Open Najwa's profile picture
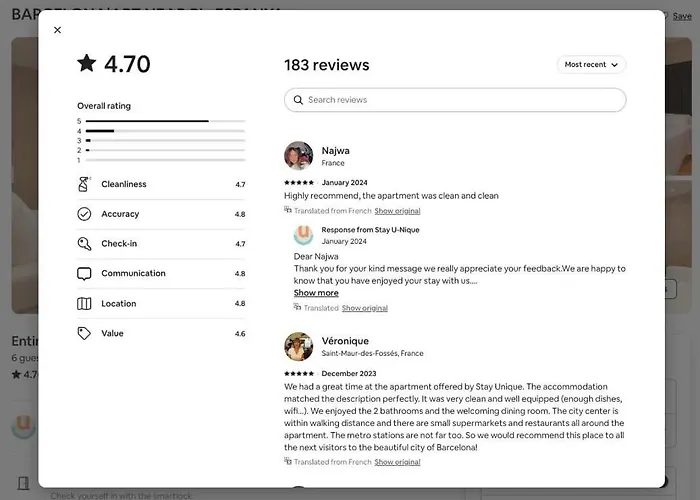 299,156
